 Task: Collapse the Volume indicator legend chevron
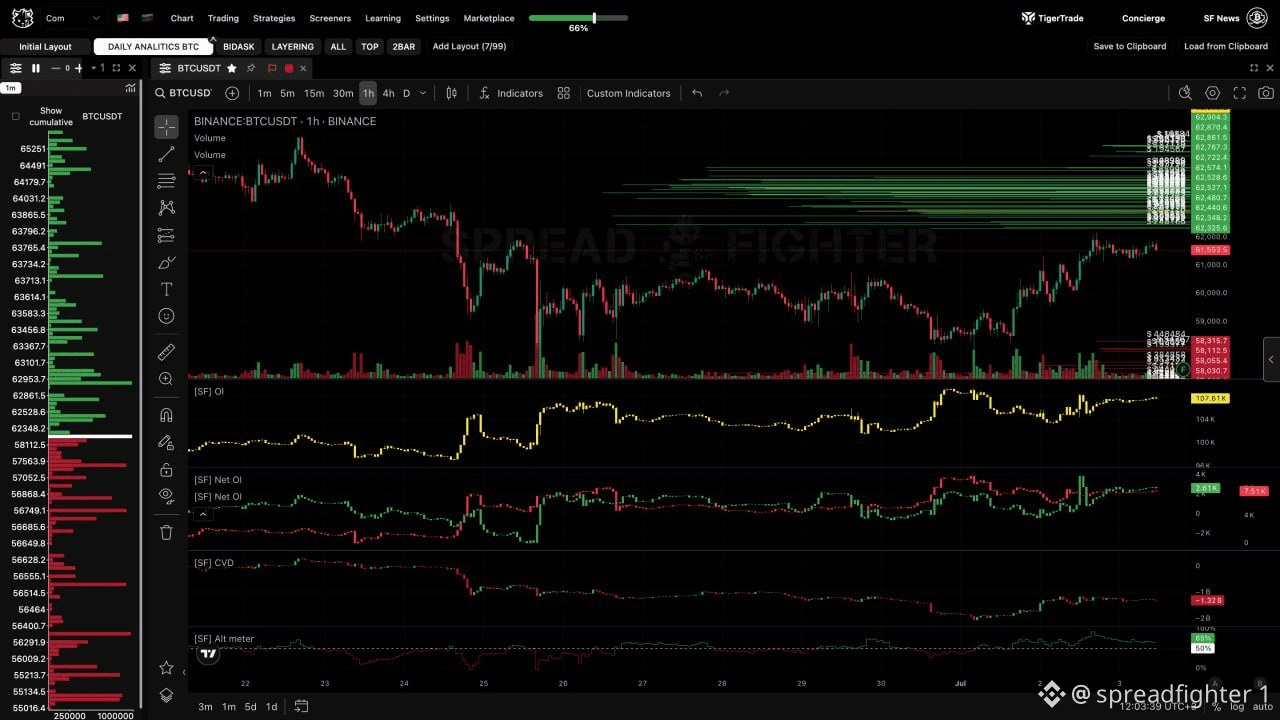tap(202, 173)
